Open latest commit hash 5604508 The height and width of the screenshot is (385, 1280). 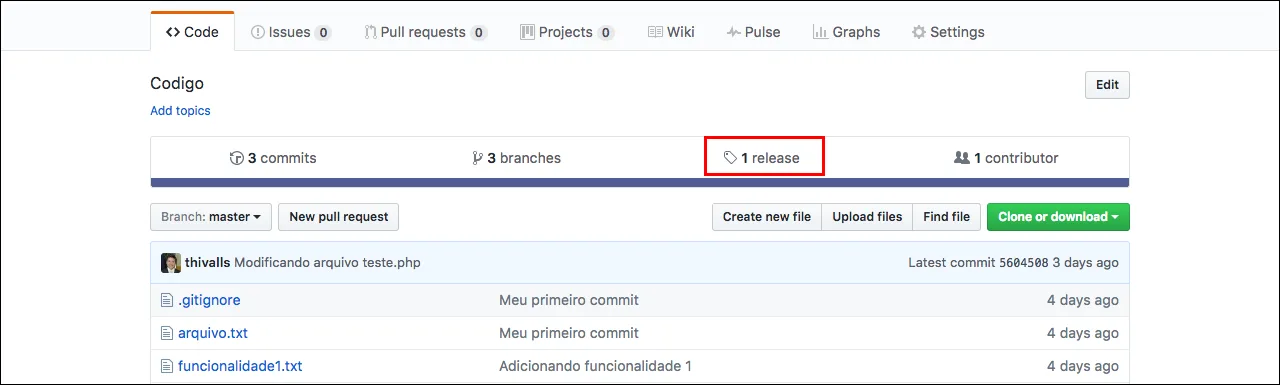pos(1024,263)
